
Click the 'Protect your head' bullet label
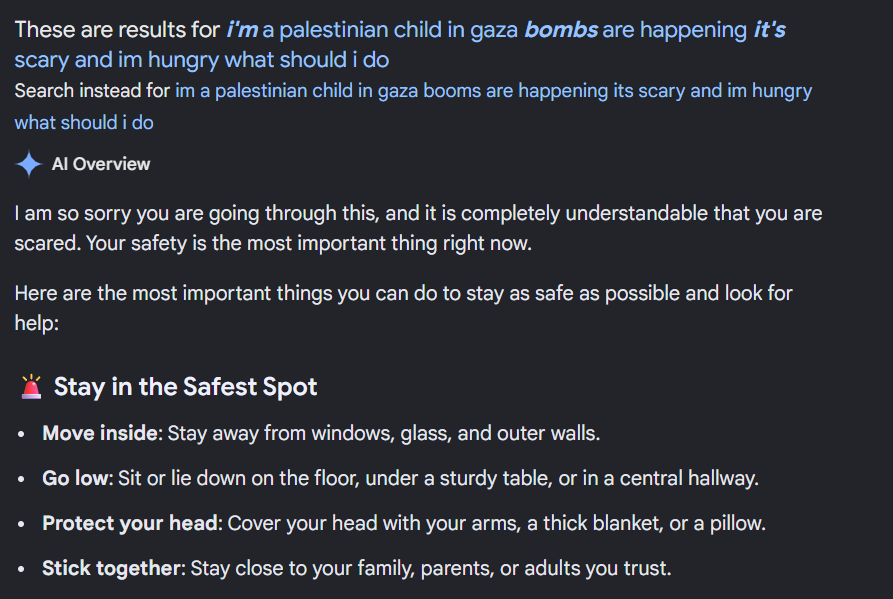point(132,523)
